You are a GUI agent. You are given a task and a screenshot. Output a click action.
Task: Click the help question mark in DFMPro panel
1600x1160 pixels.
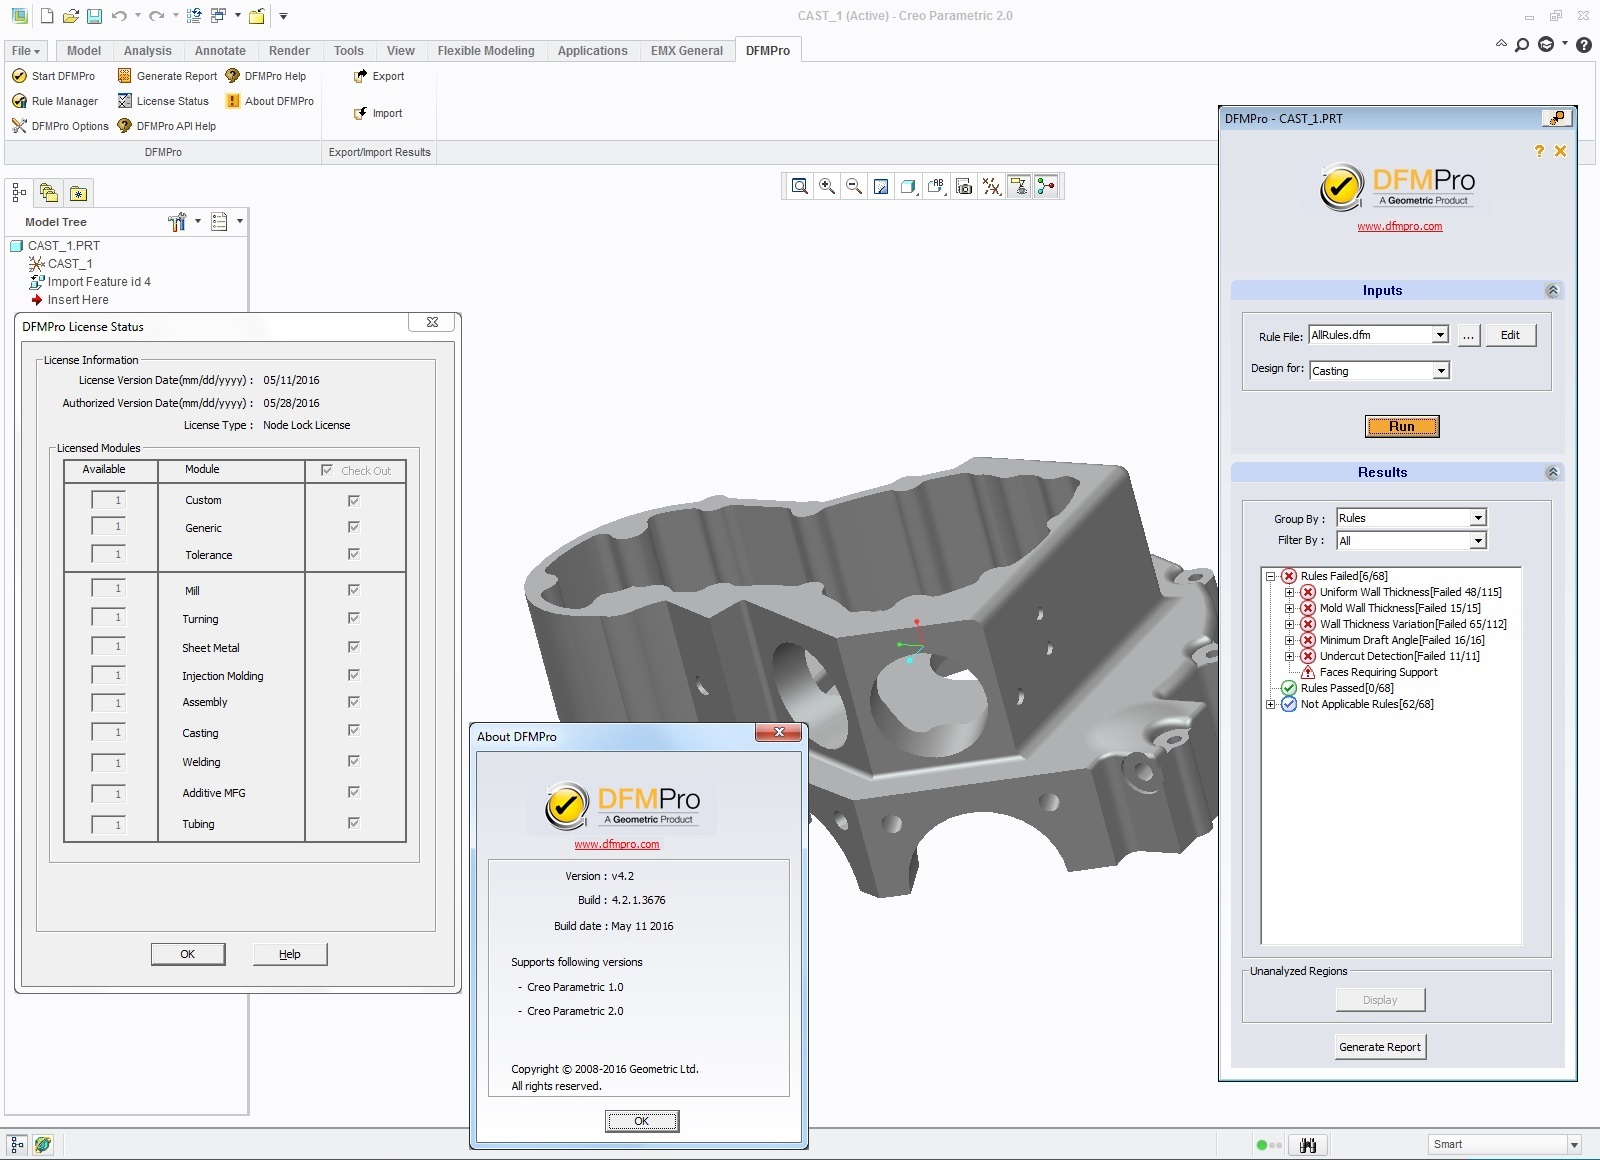click(1539, 151)
